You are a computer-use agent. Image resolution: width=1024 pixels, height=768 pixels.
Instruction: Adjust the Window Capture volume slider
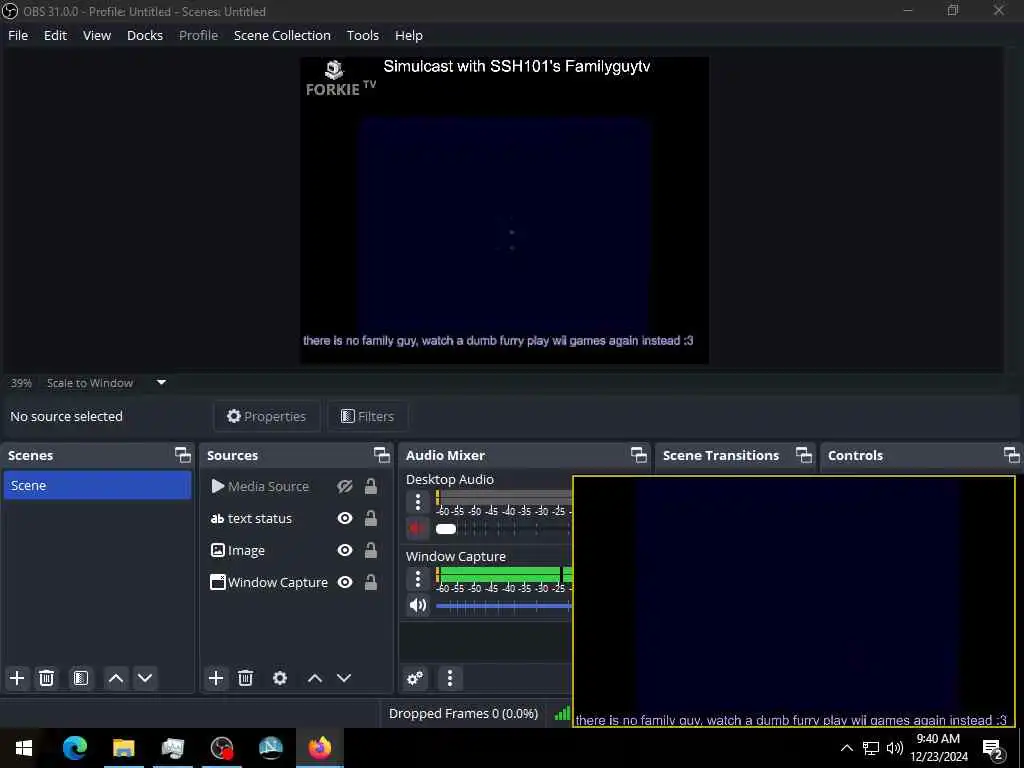(x=504, y=606)
